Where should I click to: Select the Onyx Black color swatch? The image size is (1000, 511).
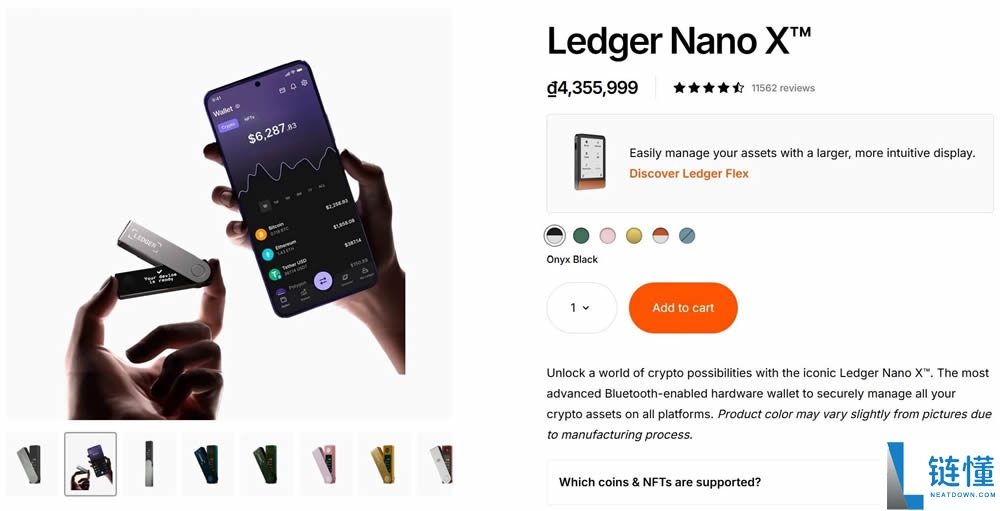[555, 236]
